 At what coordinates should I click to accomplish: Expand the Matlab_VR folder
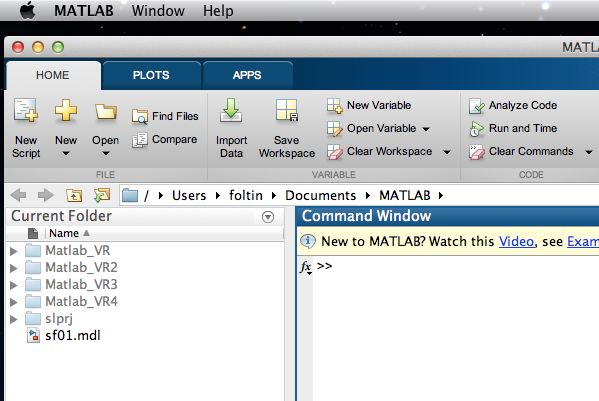click(14, 251)
